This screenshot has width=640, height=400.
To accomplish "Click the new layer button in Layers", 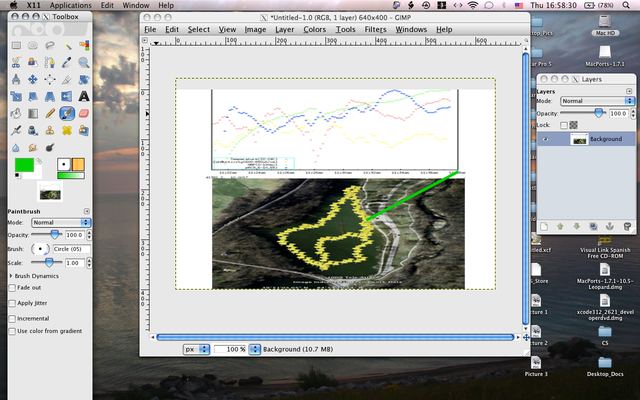I will point(544,227).
